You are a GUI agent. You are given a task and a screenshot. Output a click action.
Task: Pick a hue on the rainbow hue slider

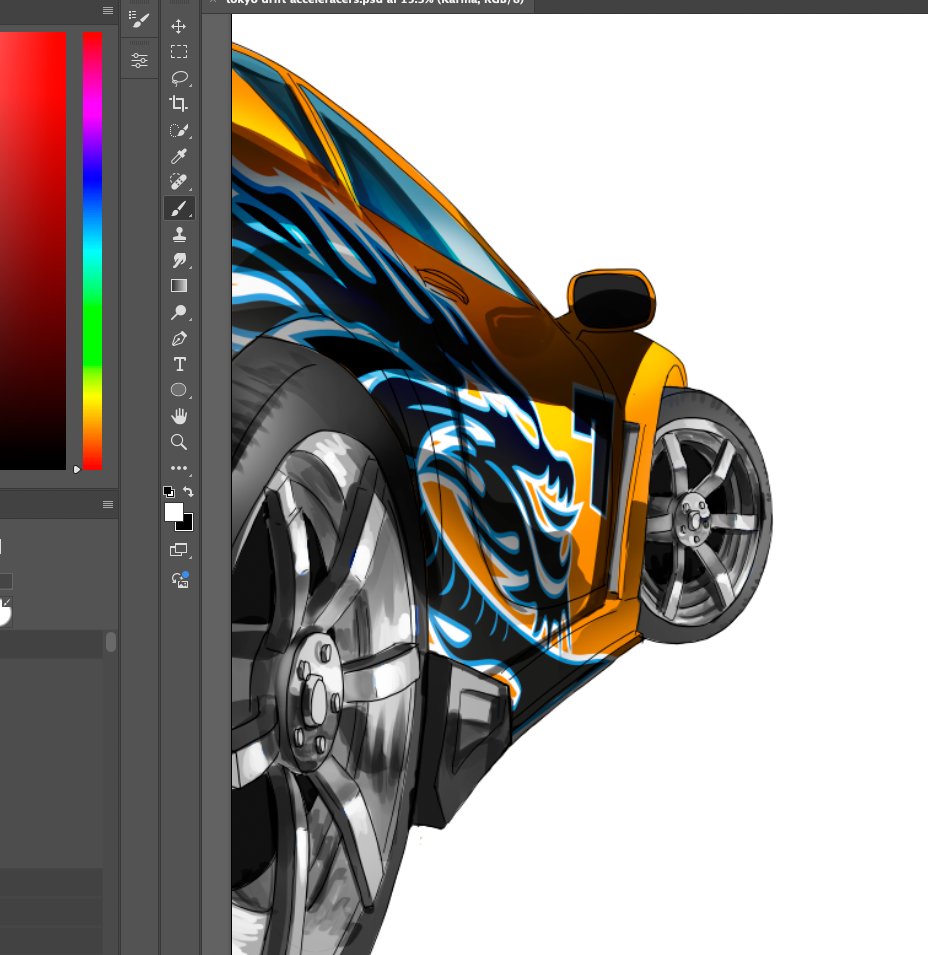click(x=93, y=251)
